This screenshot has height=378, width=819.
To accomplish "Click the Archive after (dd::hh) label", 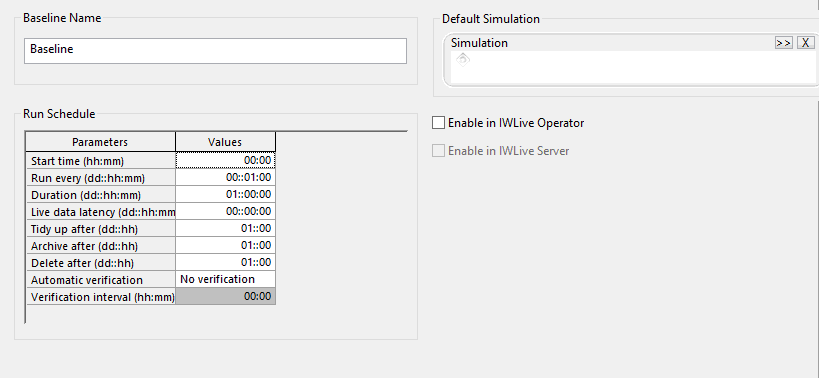I will click(84, 246).
